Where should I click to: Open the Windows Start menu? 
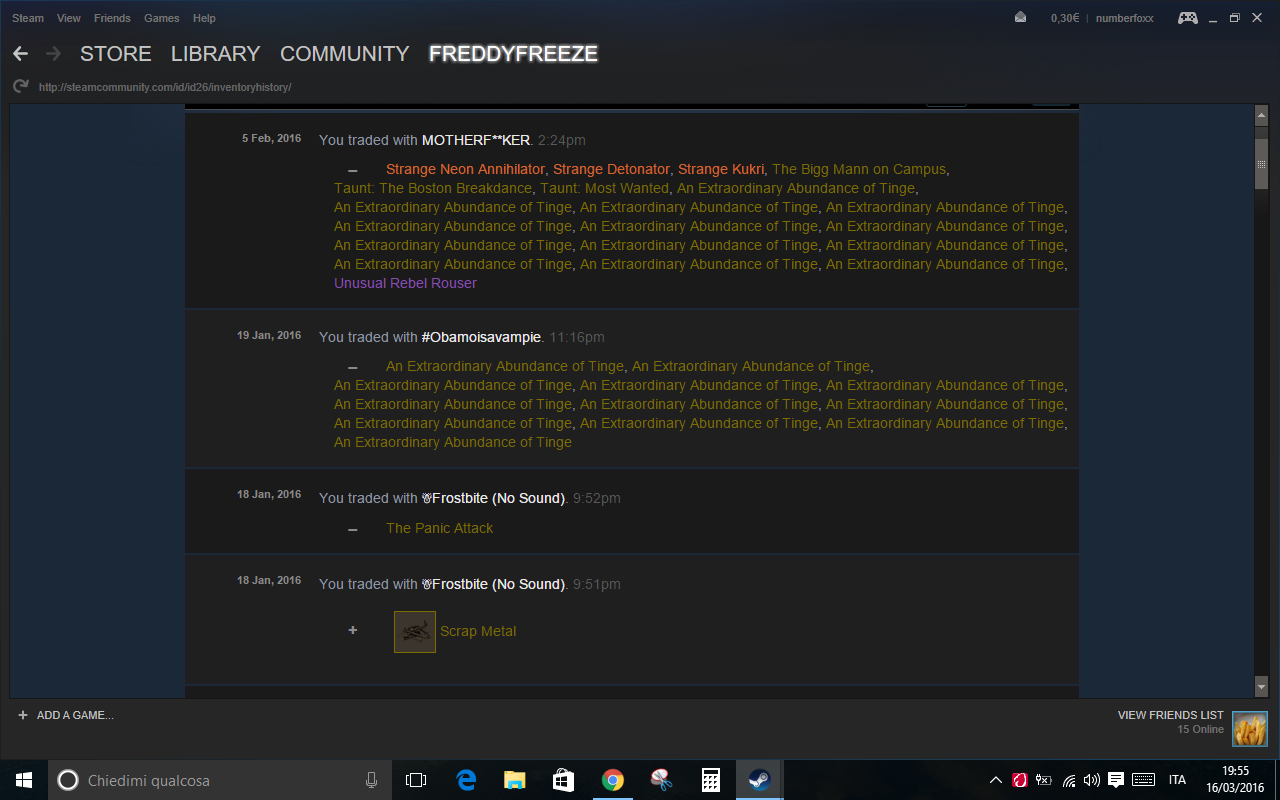coord(24,780)
